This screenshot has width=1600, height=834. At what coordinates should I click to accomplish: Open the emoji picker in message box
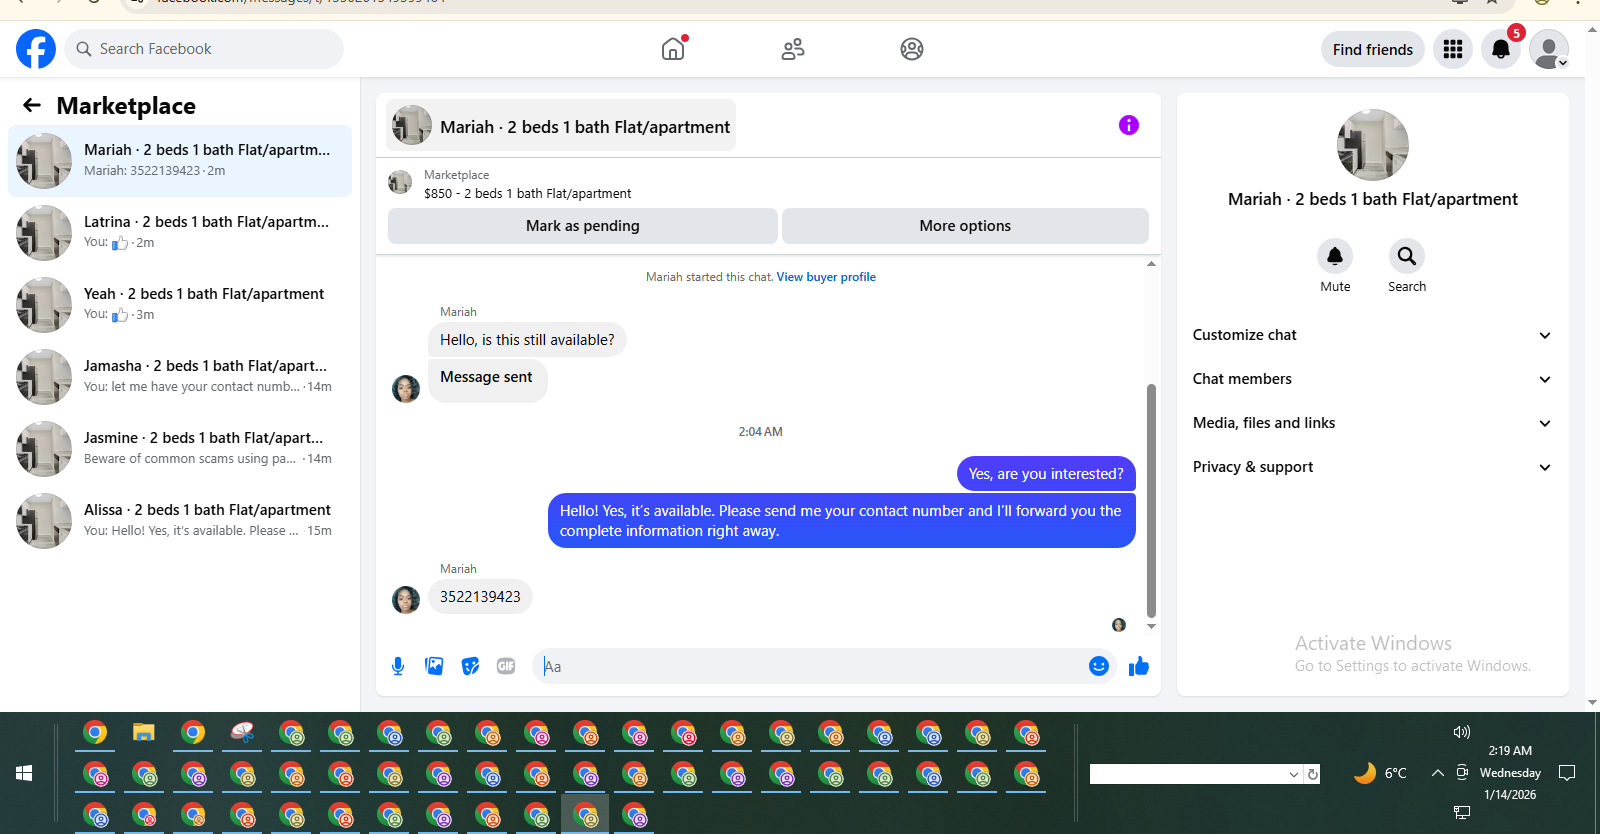click(x=1099, y=666)
